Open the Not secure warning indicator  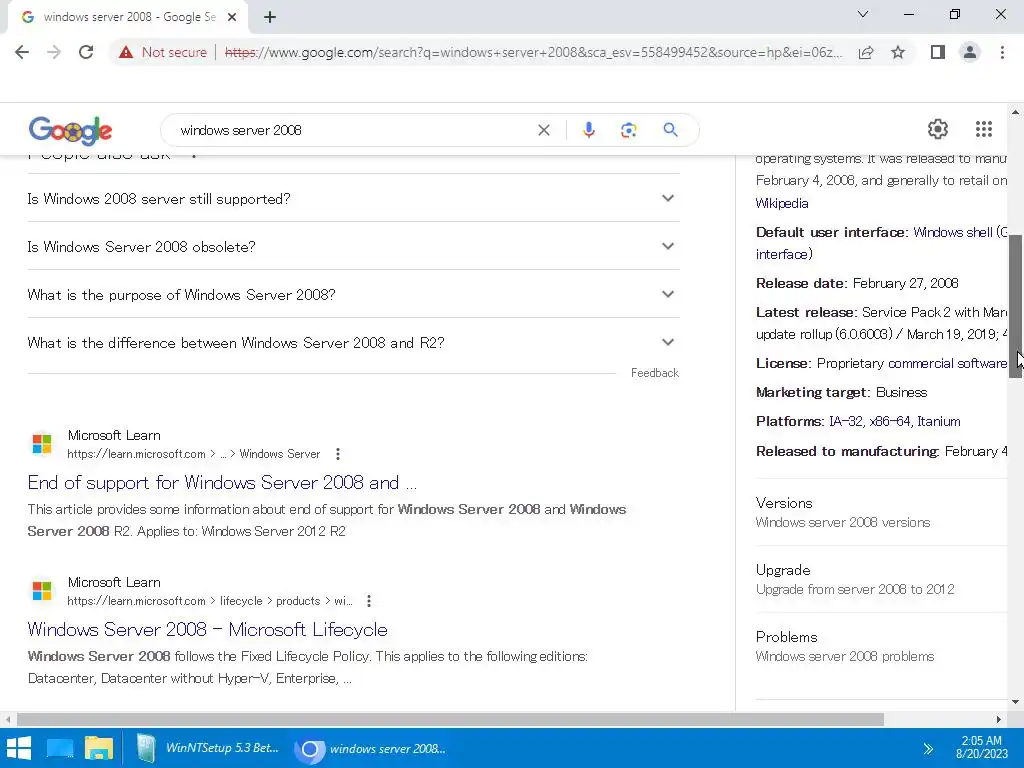click(162, 52)
